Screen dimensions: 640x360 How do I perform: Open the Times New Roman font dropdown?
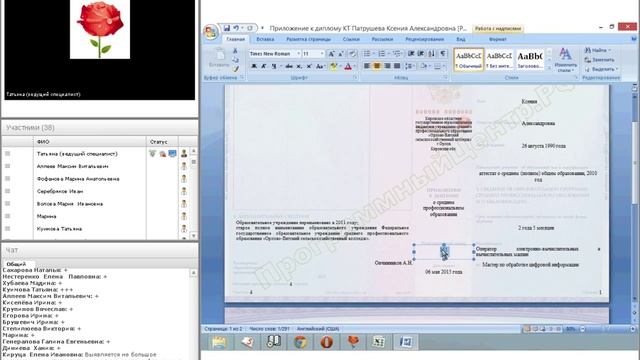(x=298, y=53)
